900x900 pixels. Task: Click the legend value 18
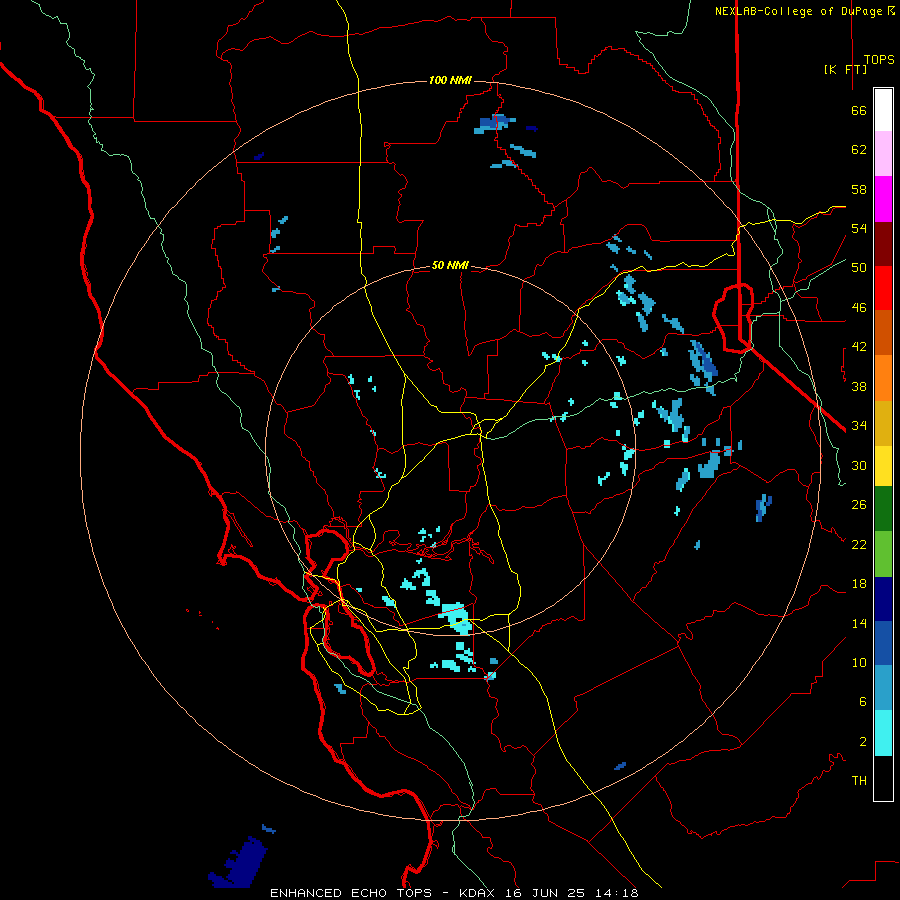[859, 584]
